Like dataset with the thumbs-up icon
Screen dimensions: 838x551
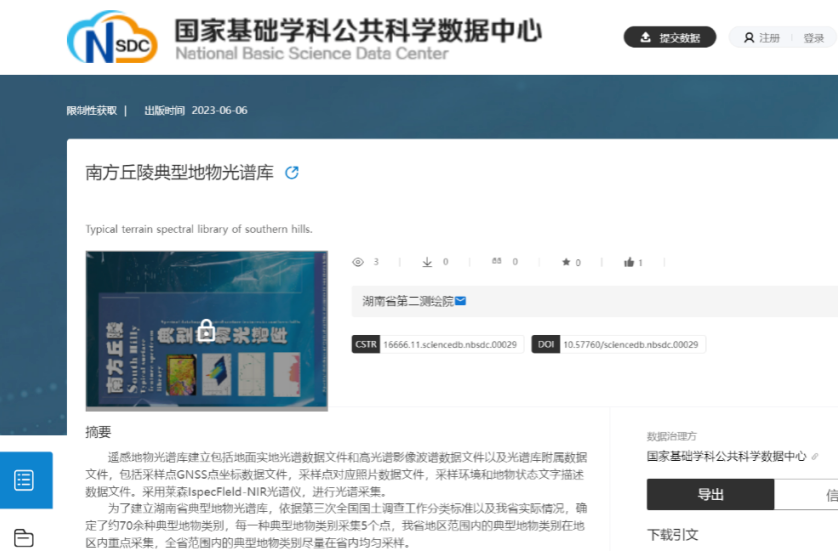(x=629, y=262)
